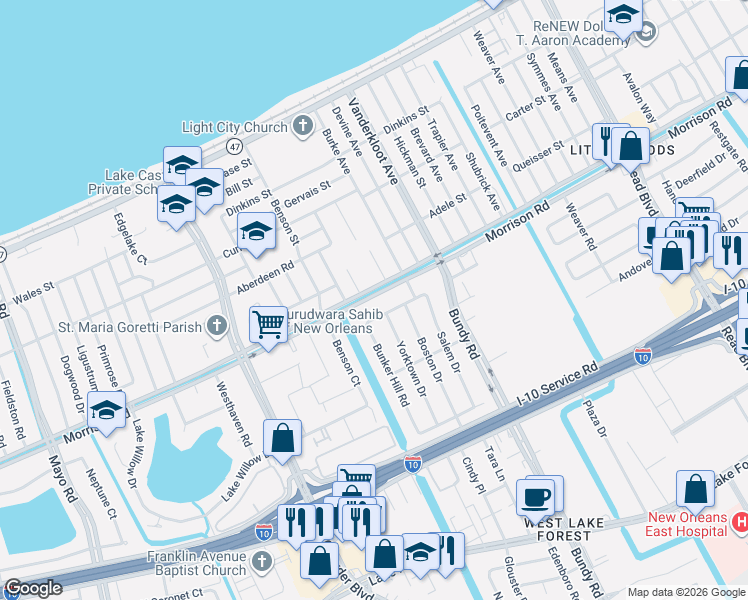Click the school marker at ReNEW Dolores T. Aaron Academy

tap(623, 17)
